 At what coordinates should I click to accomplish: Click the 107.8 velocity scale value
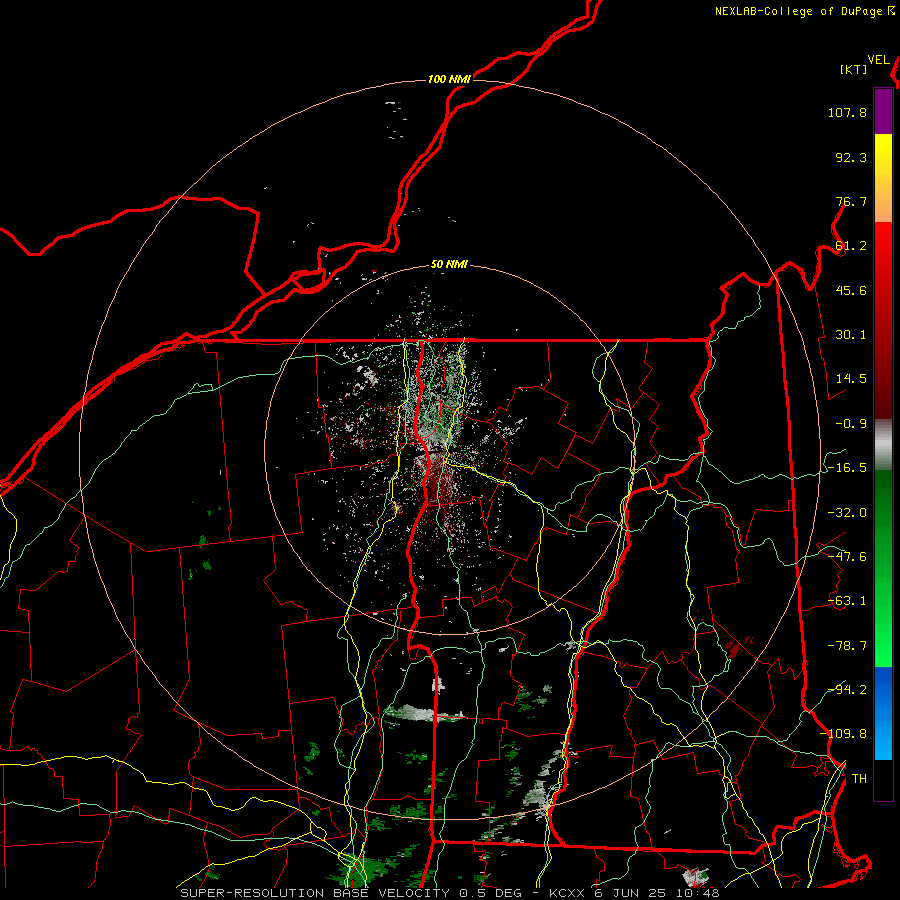click(847, 112)
